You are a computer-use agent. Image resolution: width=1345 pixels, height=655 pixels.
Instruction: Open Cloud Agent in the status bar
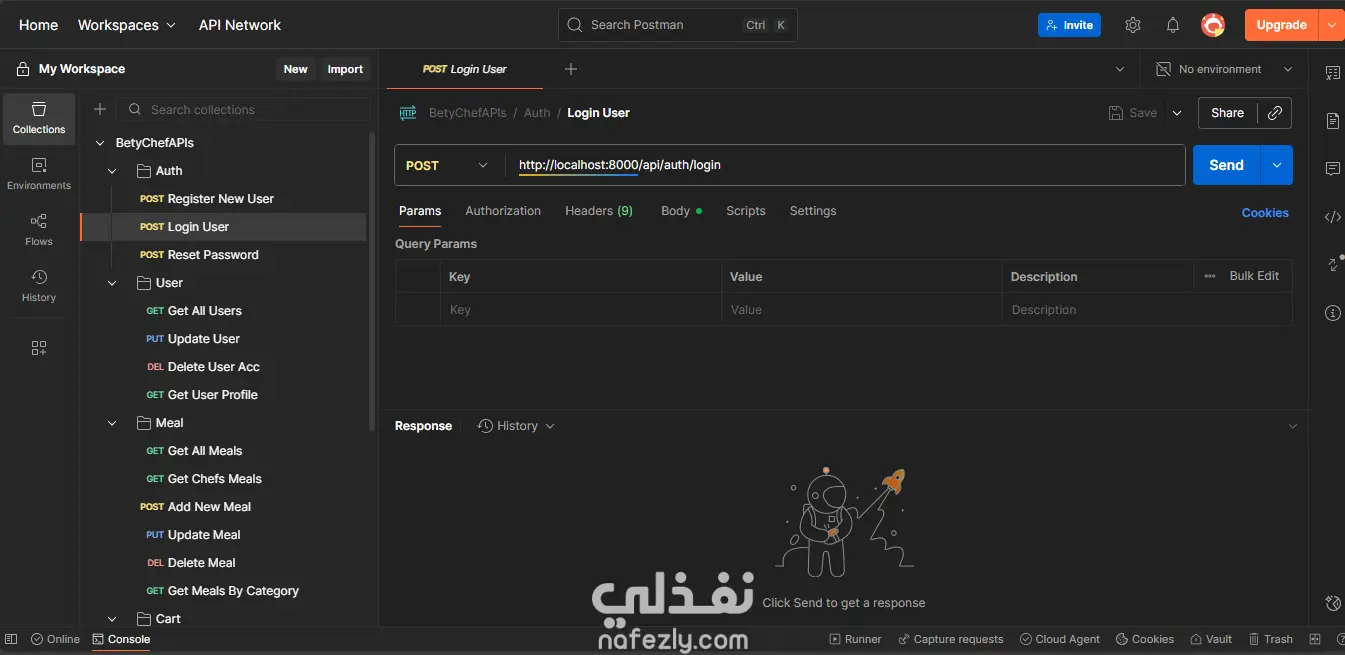(x=1060, y=639)
